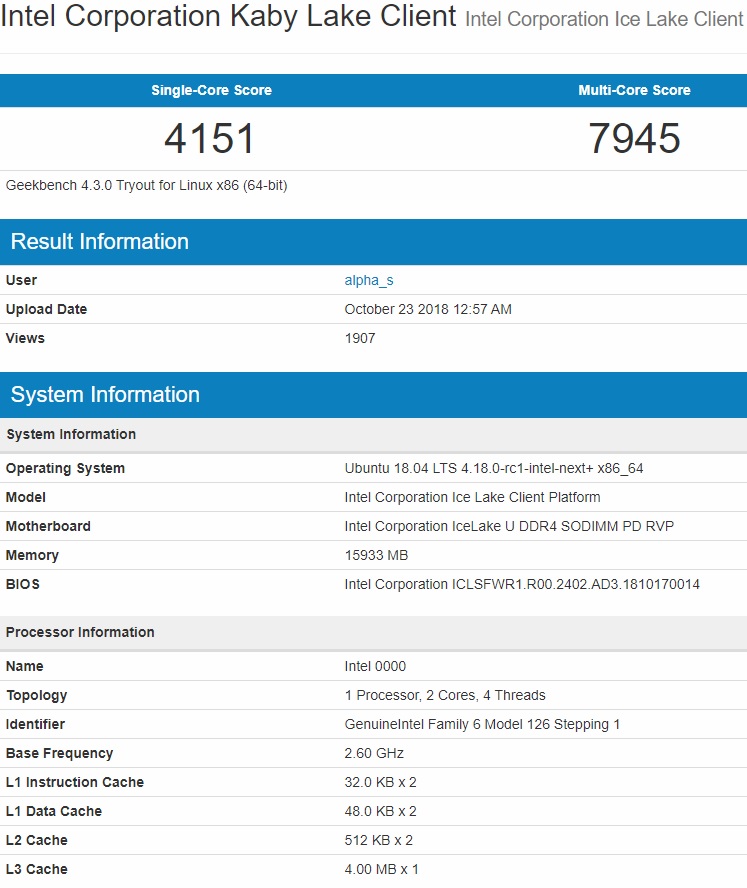Click the Processor Information subheading
This screenshot has height=888, width=747.
click(x=80, y=632)
